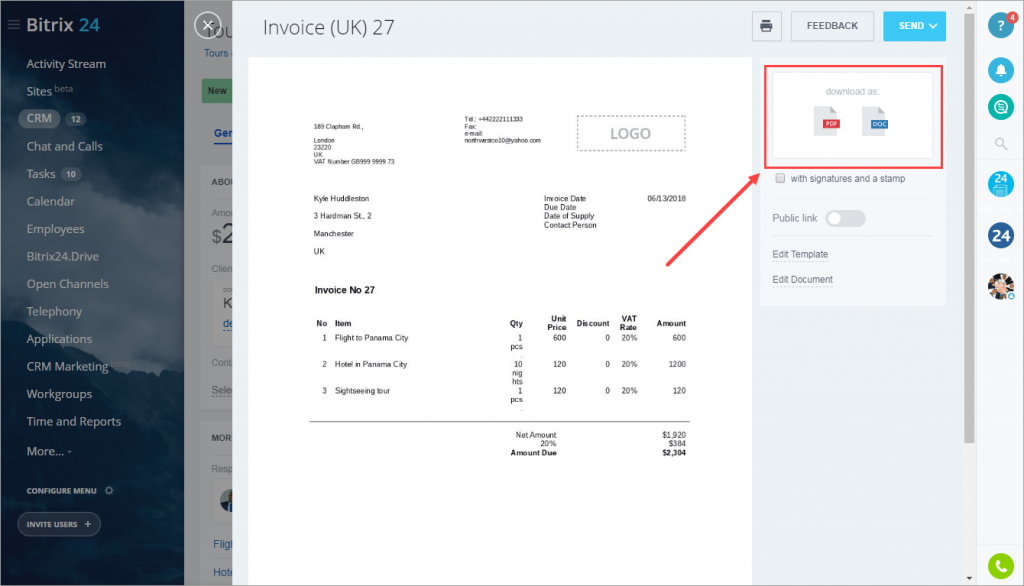The height and width of the screenshot is (586, 1024).
Task: Open the Bitrix24 calendar-style 24 icon
Action: 1000,184
